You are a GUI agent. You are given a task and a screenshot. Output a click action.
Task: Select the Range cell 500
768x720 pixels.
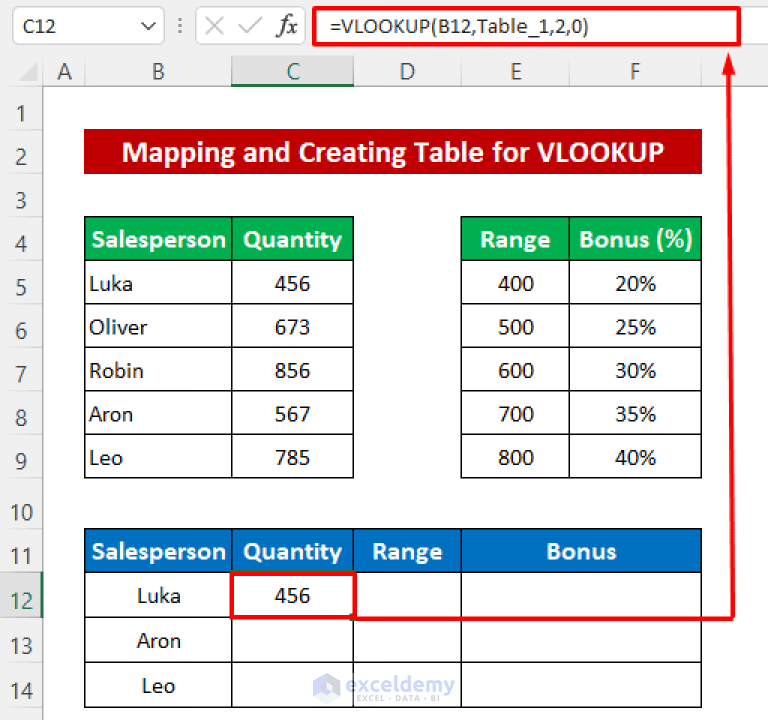(515, 326)
